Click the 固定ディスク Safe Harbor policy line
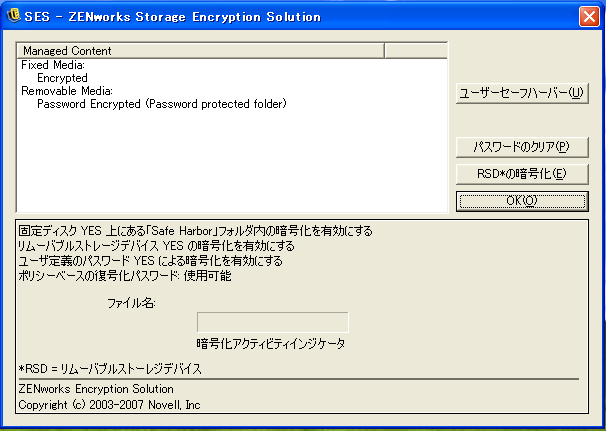 [196, 231]
